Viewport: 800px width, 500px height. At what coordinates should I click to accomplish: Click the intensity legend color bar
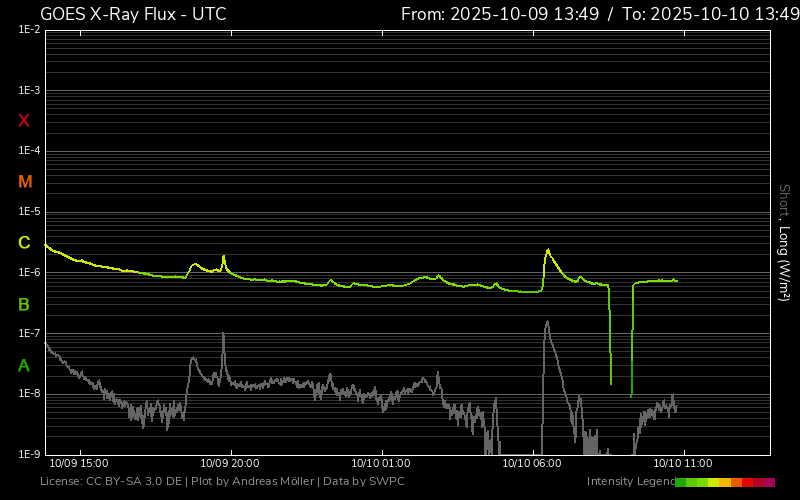tap(725, 482)
